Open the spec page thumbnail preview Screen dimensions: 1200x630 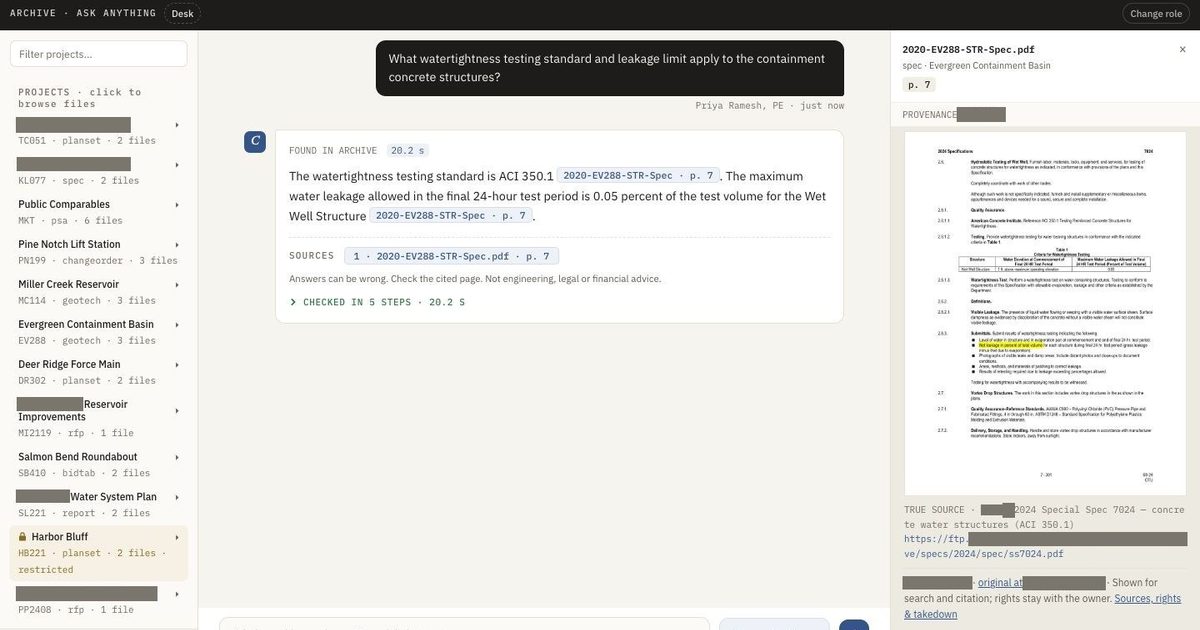tap(1044, 313)
